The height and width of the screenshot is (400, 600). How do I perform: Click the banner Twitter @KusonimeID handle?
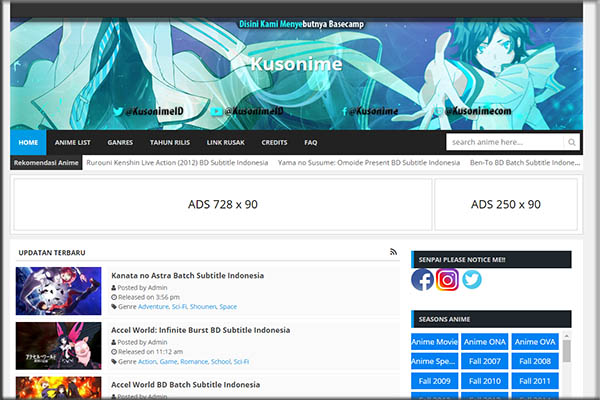148,111
